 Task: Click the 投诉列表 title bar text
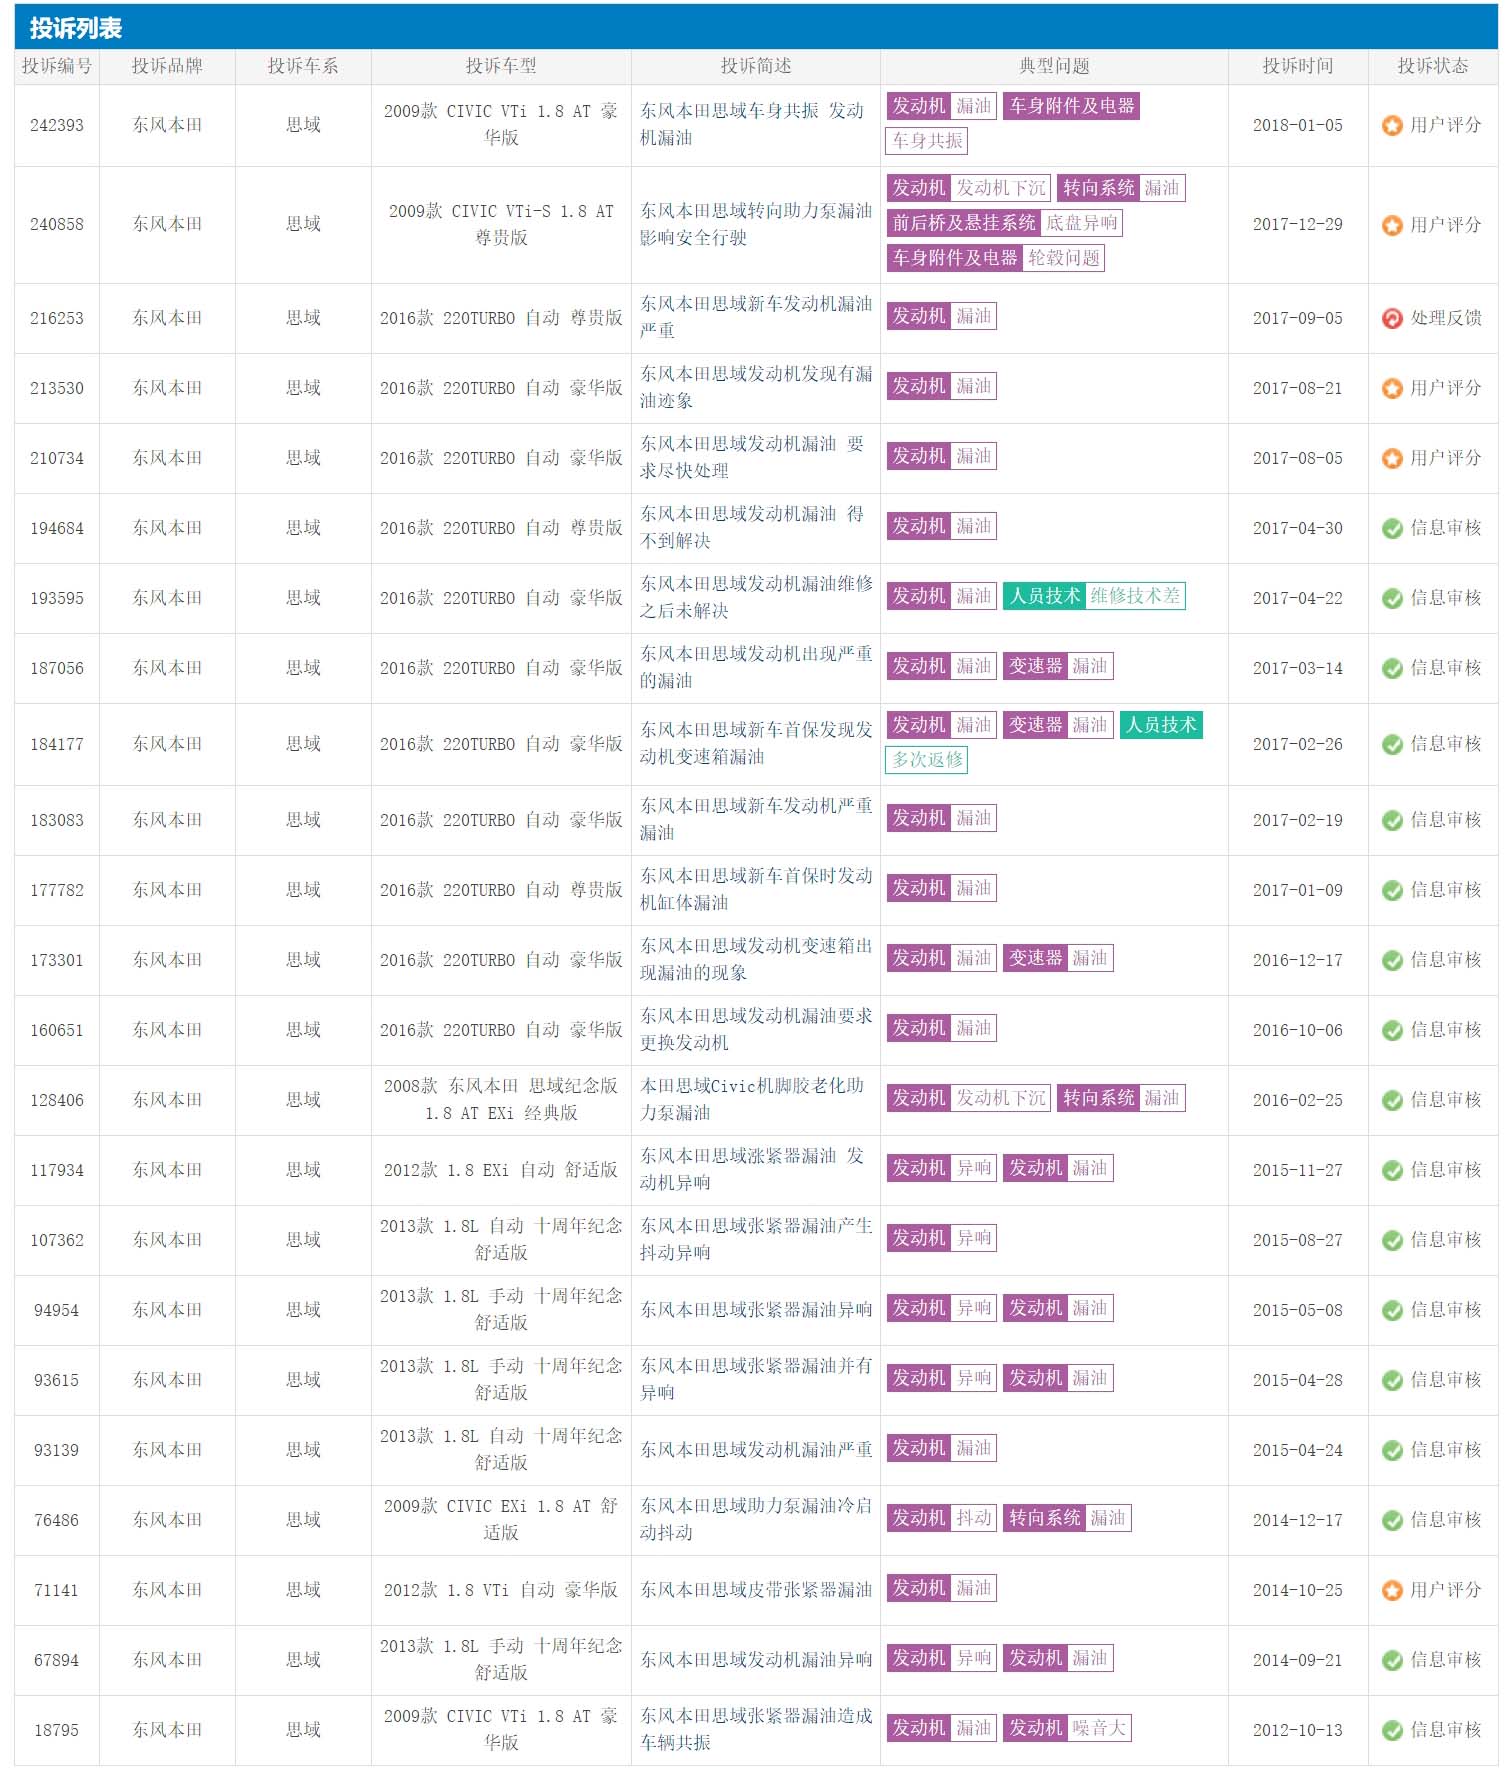(x=76, y=28)
